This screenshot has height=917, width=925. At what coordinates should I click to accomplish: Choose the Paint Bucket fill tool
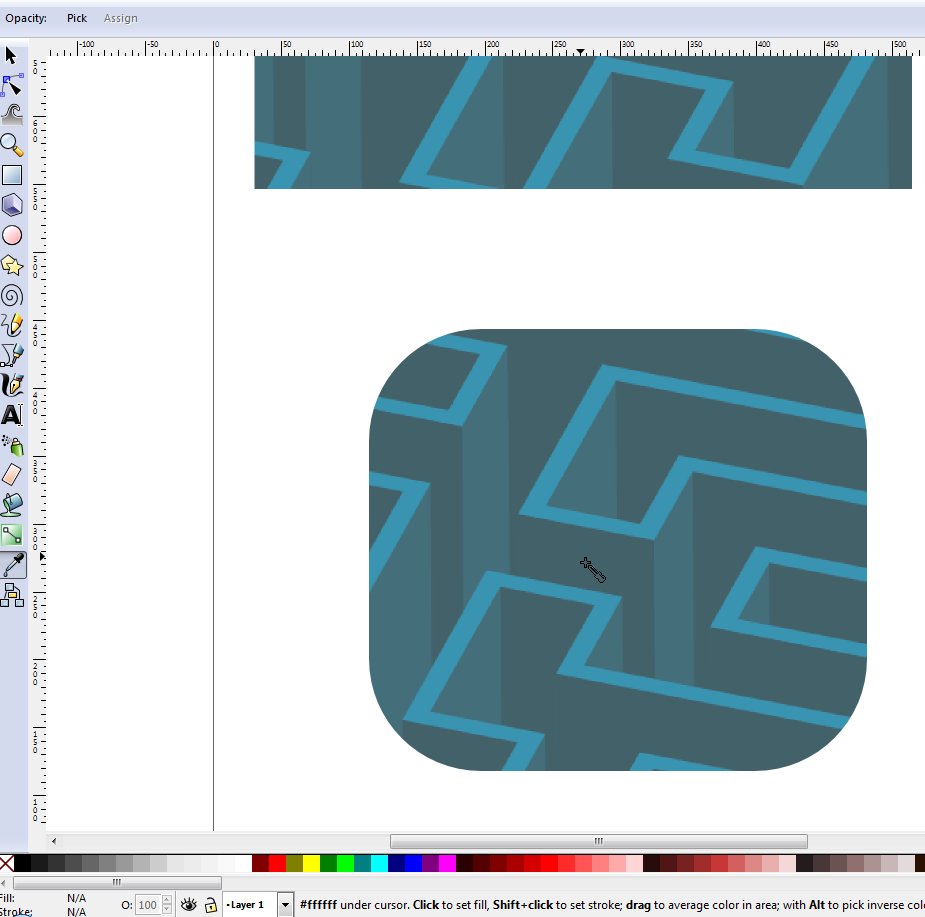click(12, 504)
